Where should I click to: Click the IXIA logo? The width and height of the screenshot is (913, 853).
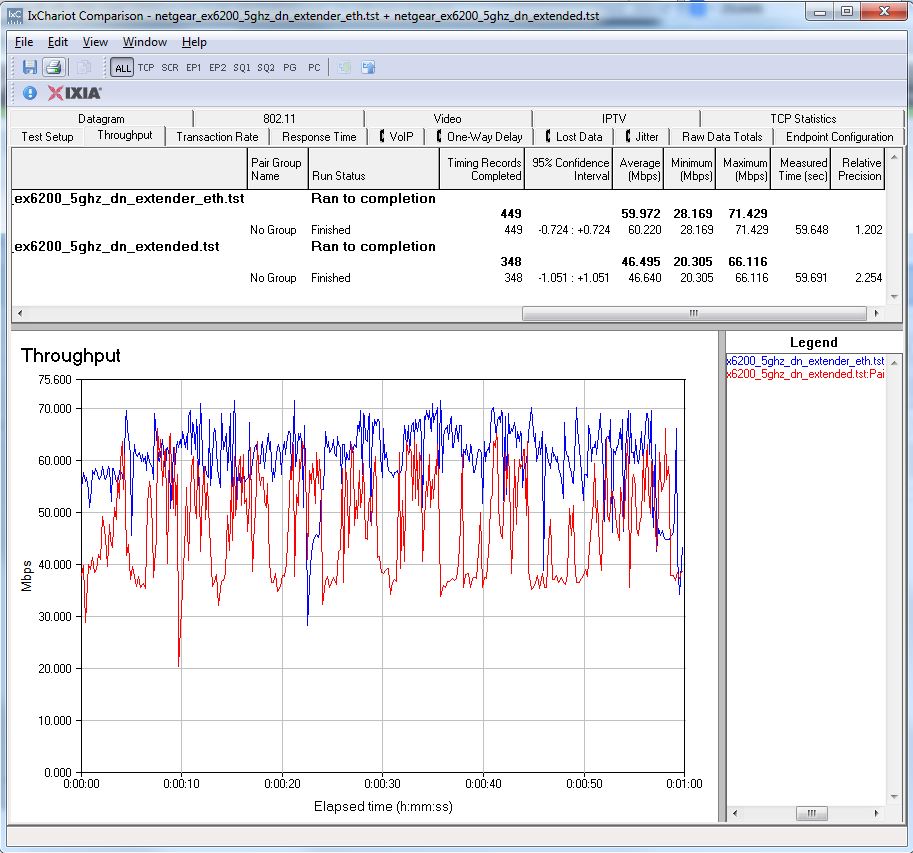tap(75, 93)
